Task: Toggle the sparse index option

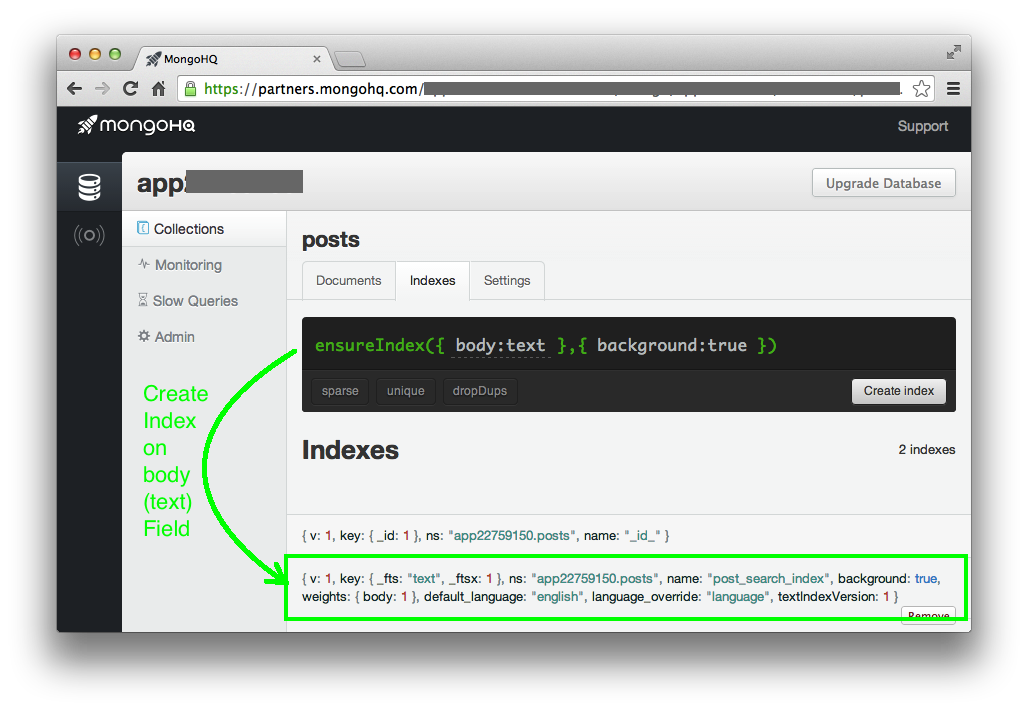Action: tap(340, 391)
